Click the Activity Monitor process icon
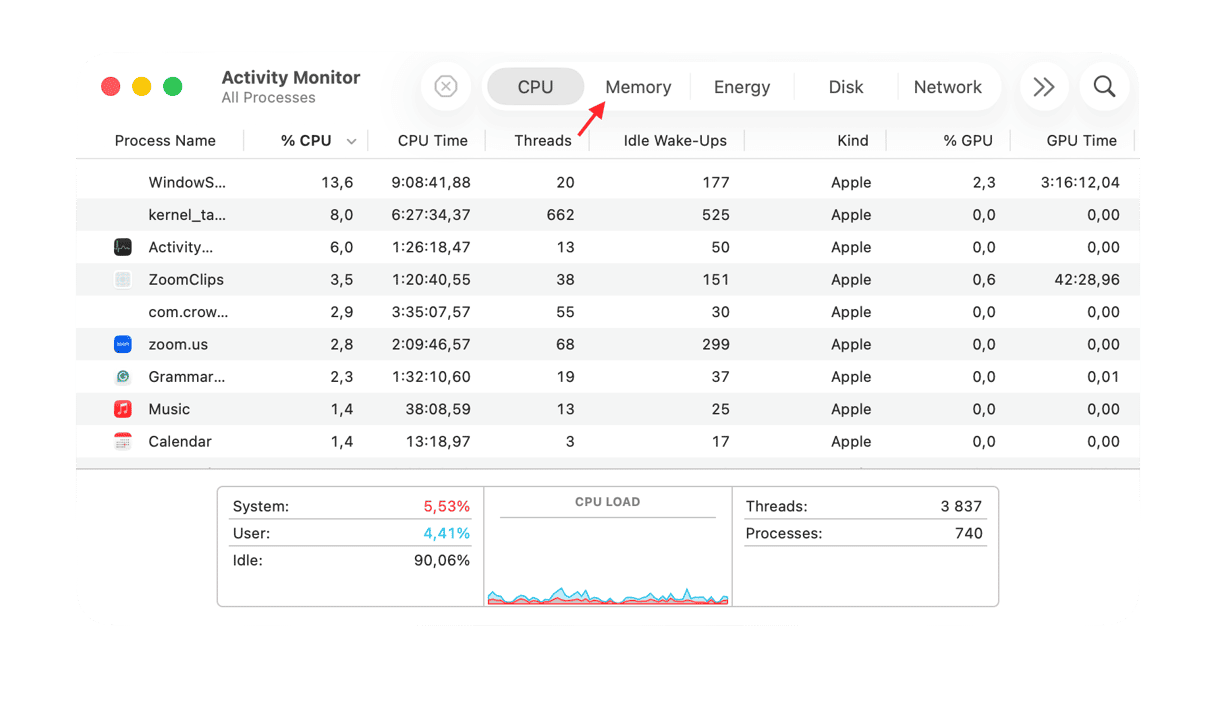 click(x=123, y=247)
